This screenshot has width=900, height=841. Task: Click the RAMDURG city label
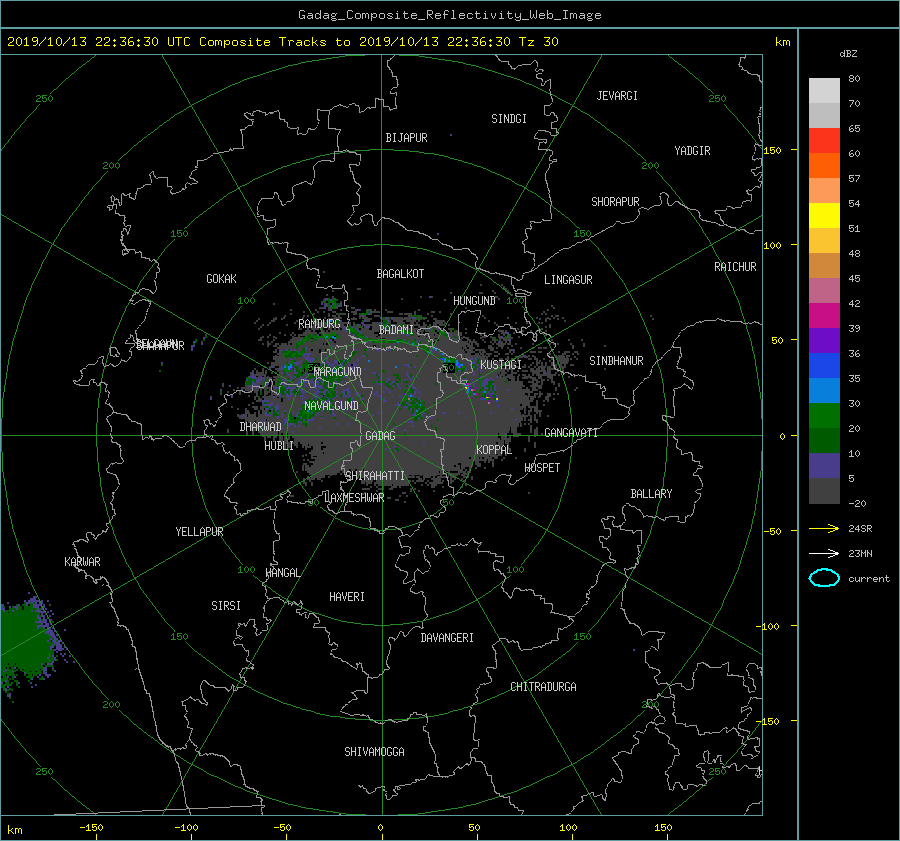(319, 324)
